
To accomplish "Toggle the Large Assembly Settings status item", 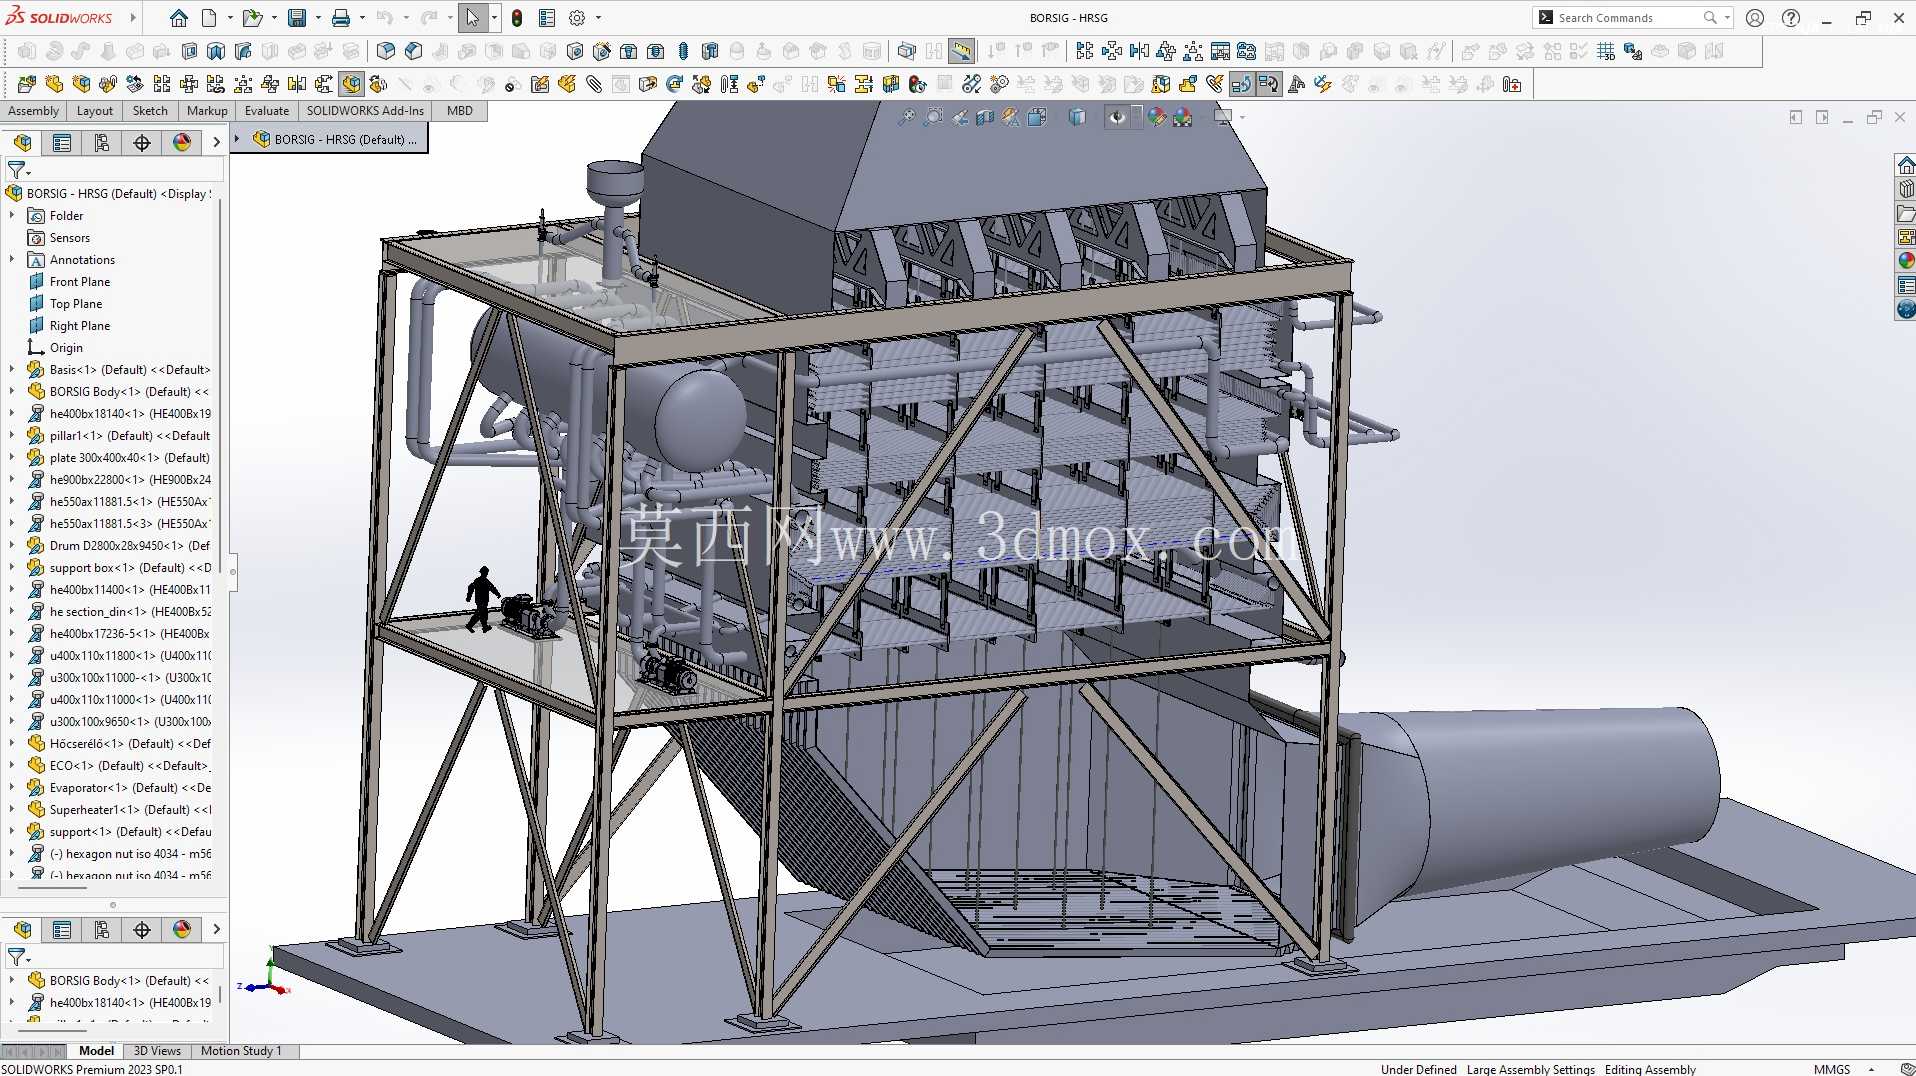I will pyautogui.click(x=1530, y=1069).
